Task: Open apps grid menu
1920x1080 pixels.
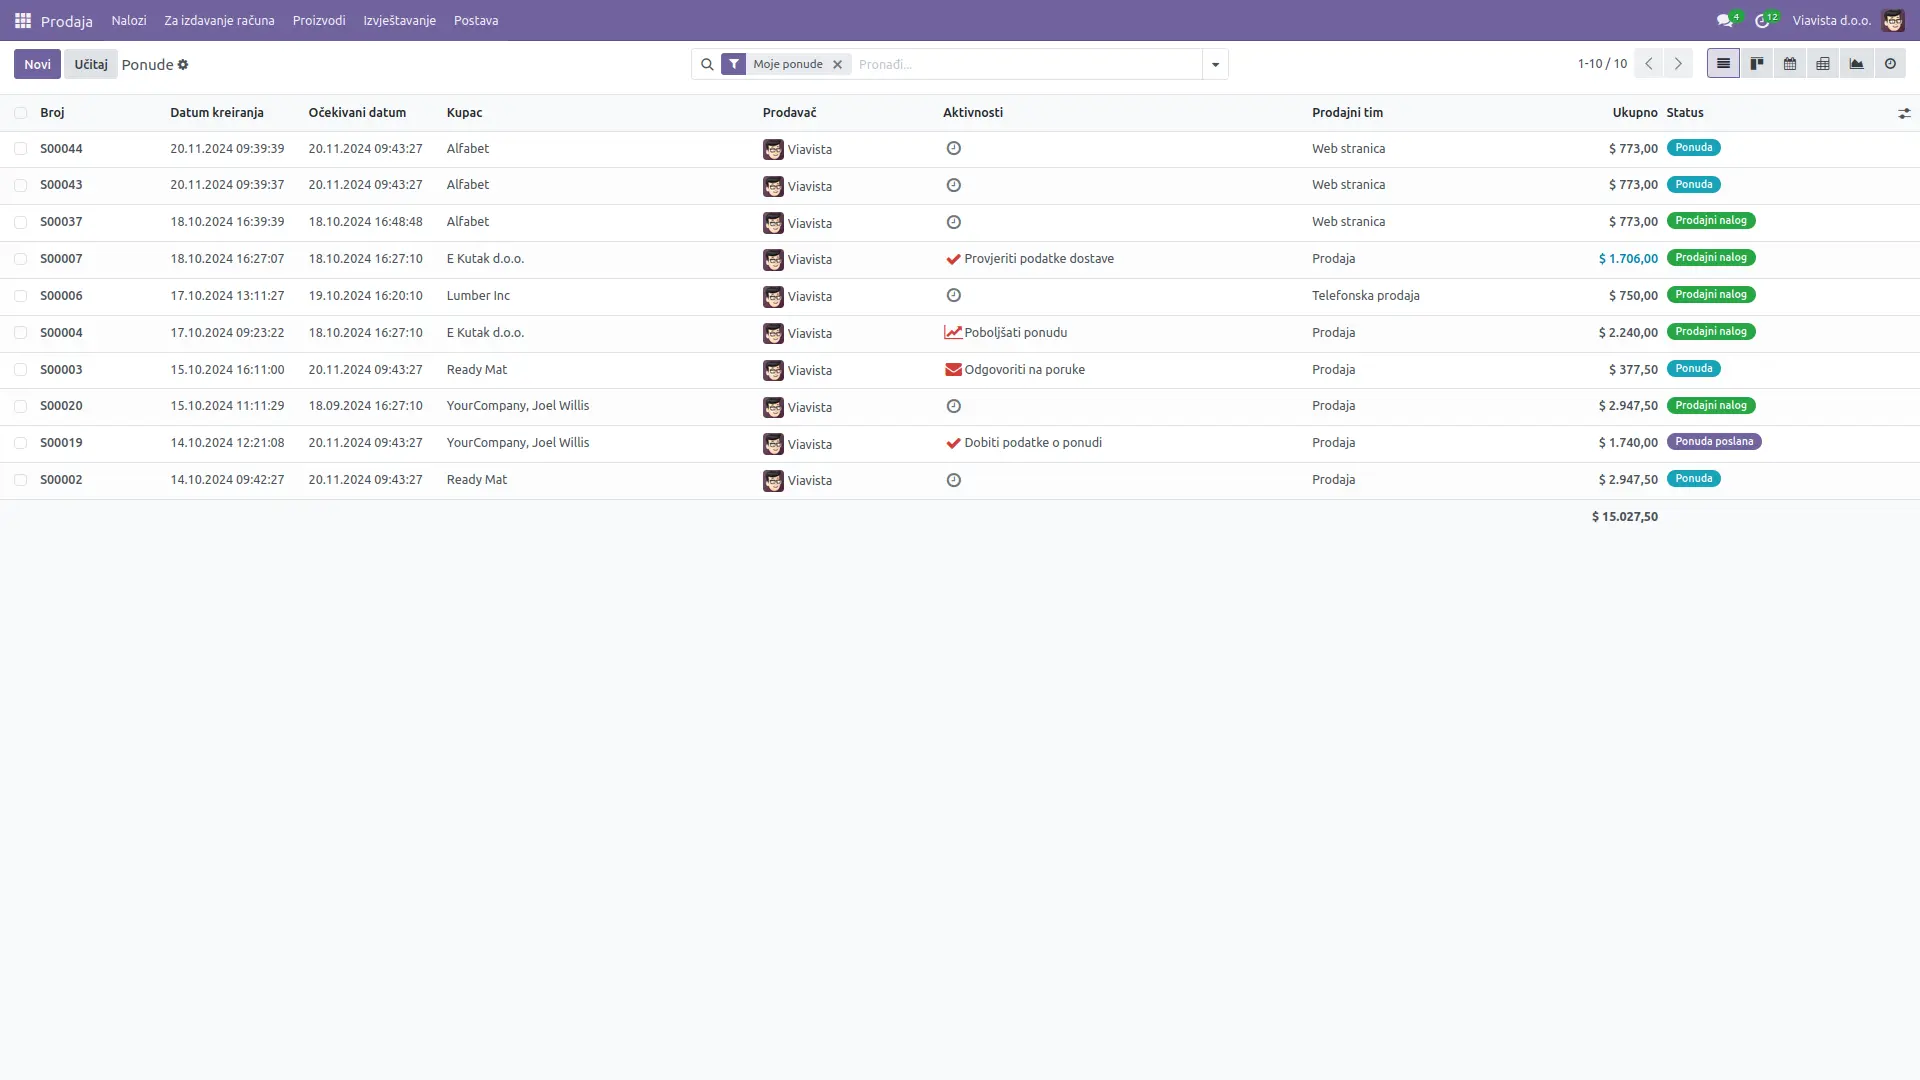Action: (21, 19)
